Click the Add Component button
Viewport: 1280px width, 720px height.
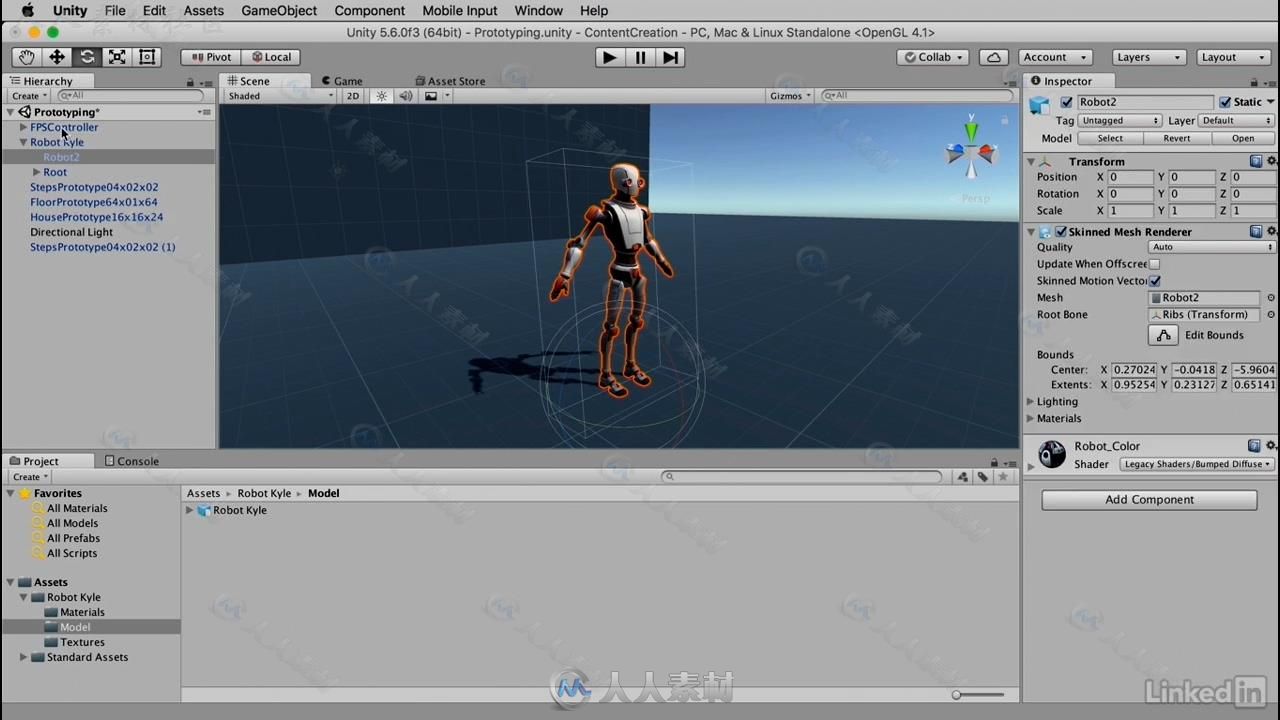[1149, 500]
